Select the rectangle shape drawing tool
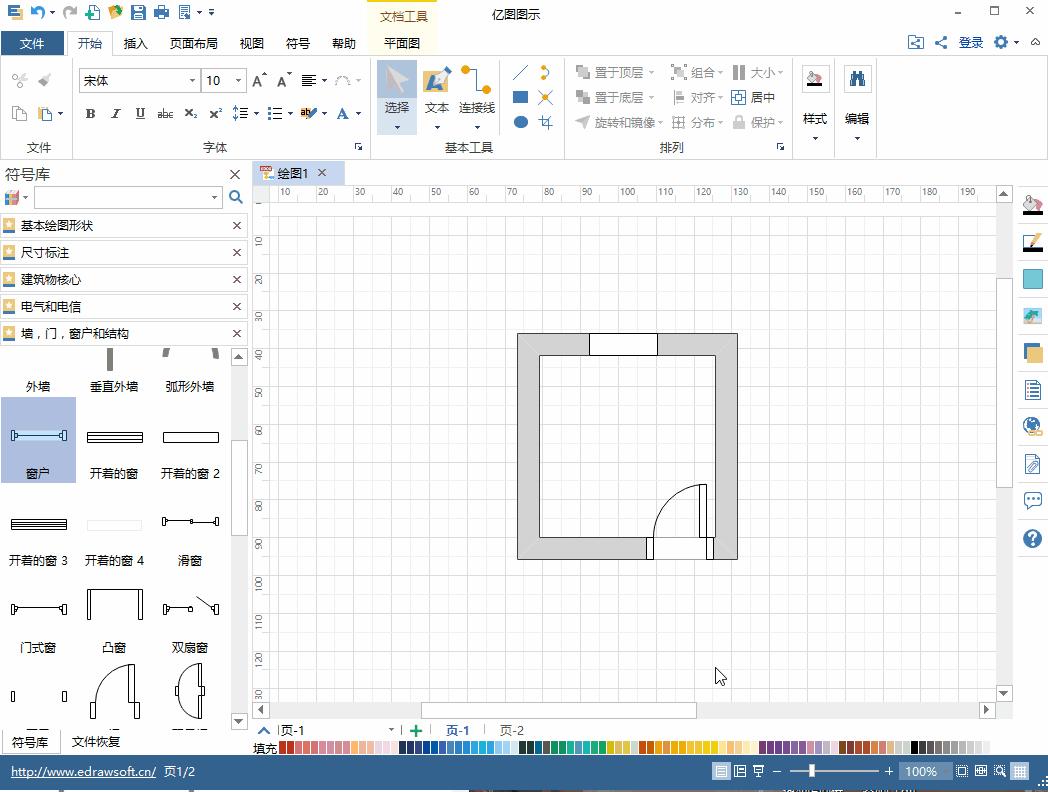 pyautogui.click(x=520, y=97)
